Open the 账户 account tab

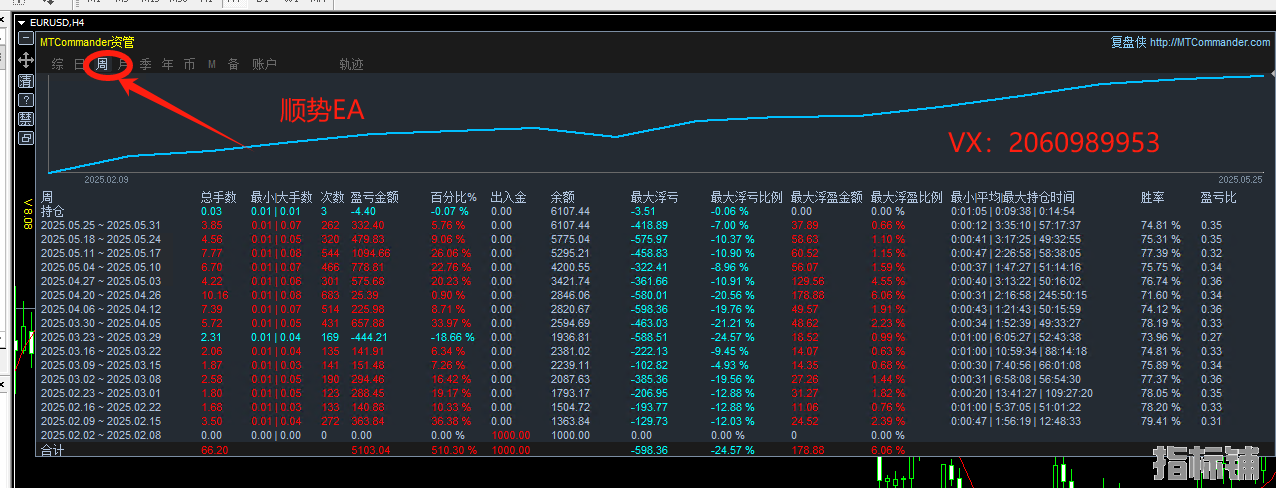click(x=264, y=64)
